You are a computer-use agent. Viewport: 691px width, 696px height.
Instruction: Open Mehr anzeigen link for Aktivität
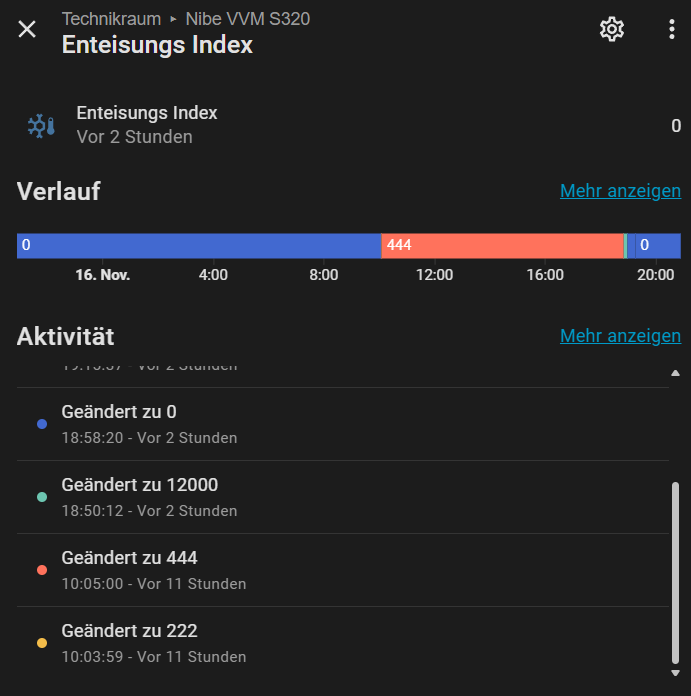620,336
